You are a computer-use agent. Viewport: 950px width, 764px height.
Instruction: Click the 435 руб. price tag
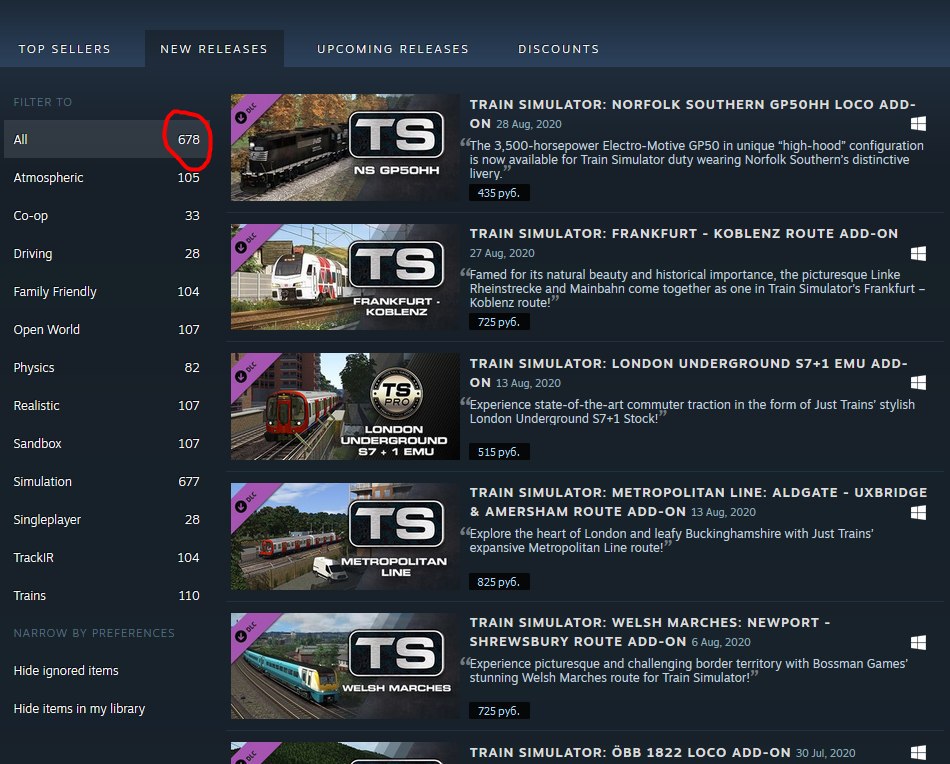coord(499,193)
